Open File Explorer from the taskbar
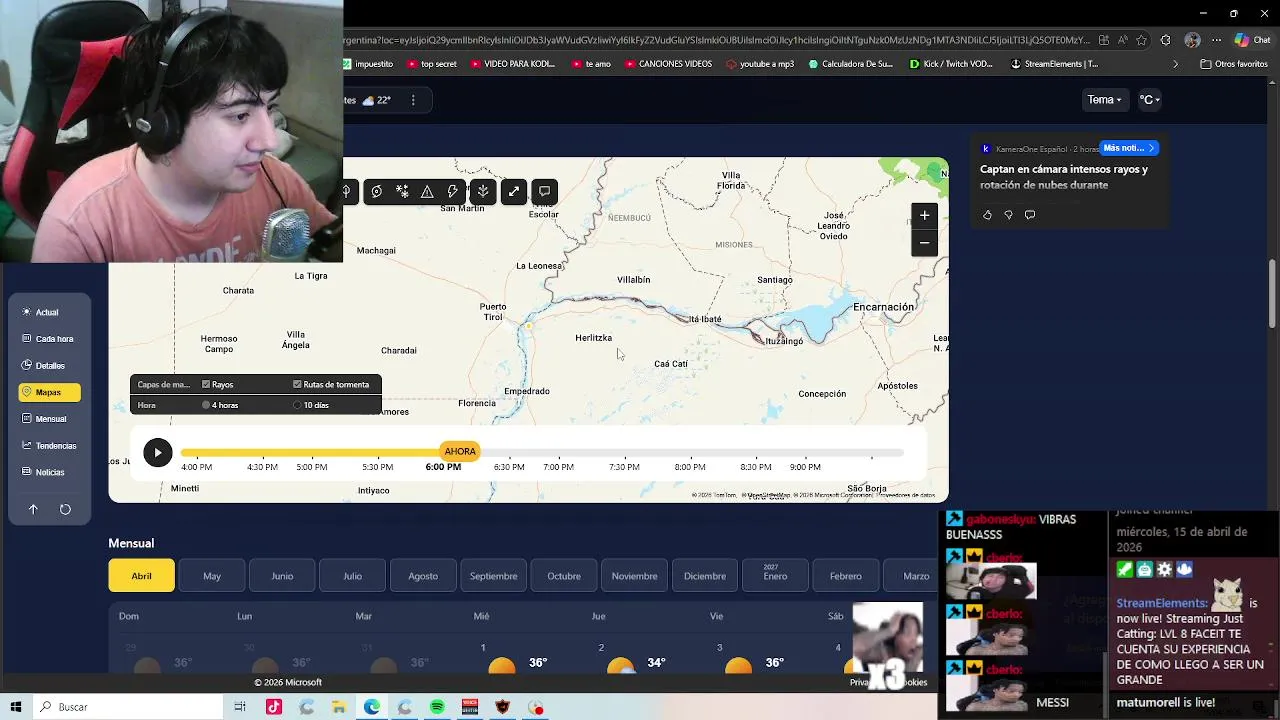 (339, 707)
